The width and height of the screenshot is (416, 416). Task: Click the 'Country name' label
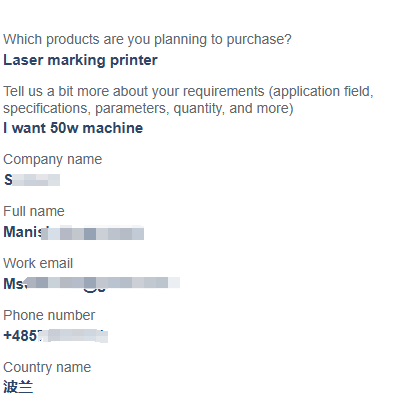47,367
